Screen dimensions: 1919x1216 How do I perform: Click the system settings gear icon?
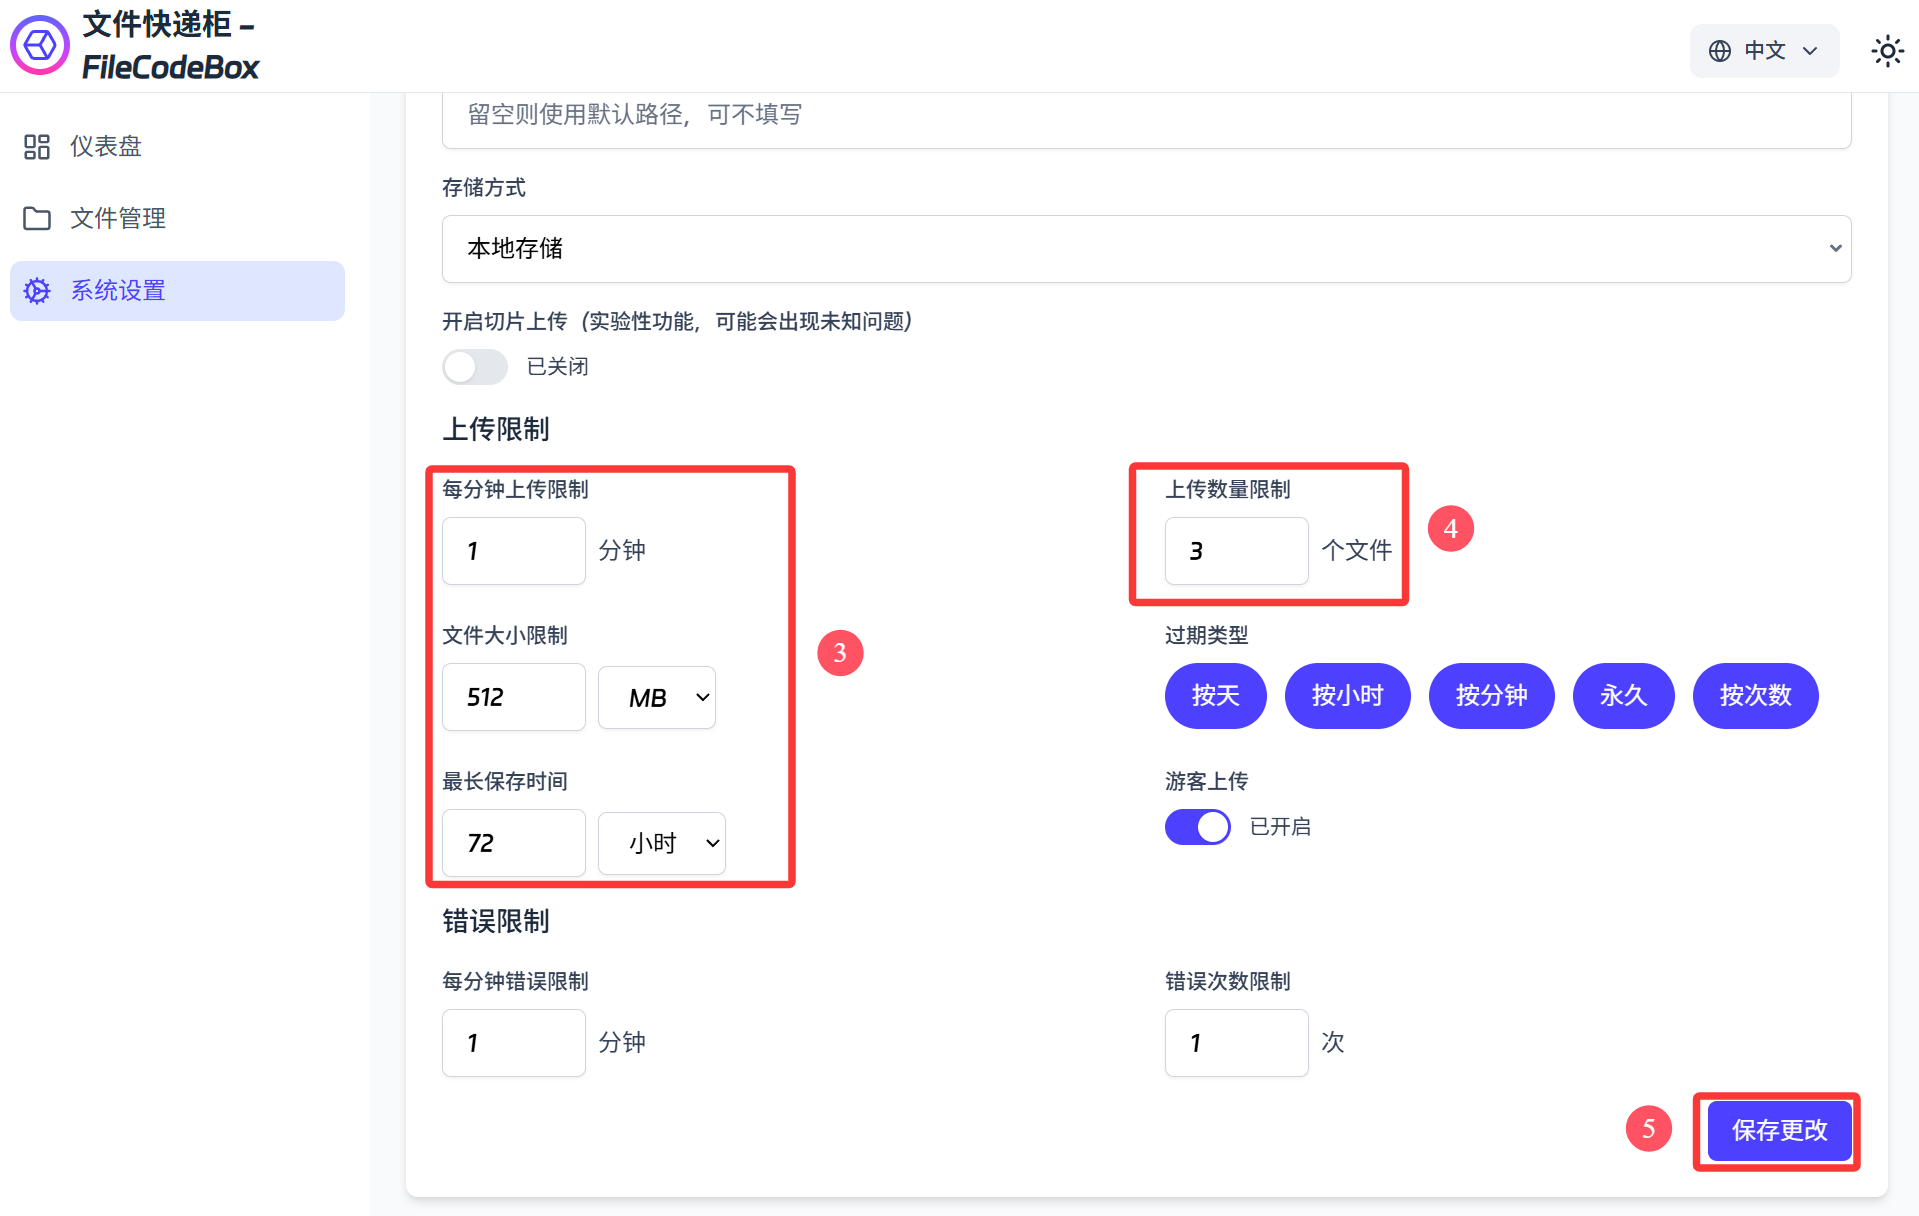point(37,291)
